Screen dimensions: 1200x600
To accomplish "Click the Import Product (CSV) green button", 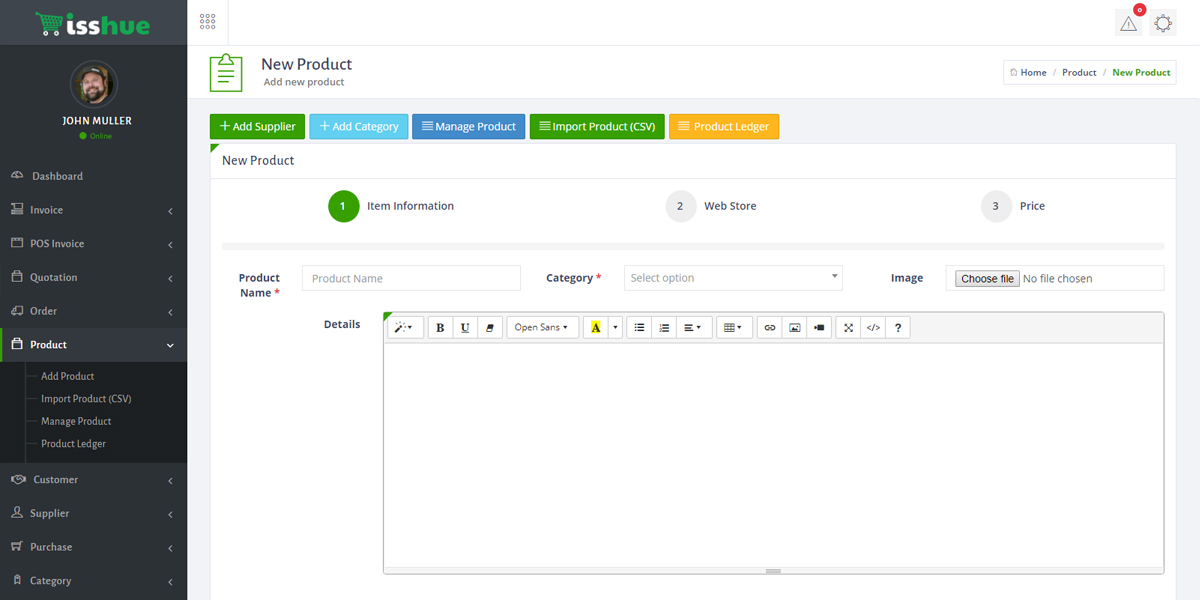I will 597,127.
